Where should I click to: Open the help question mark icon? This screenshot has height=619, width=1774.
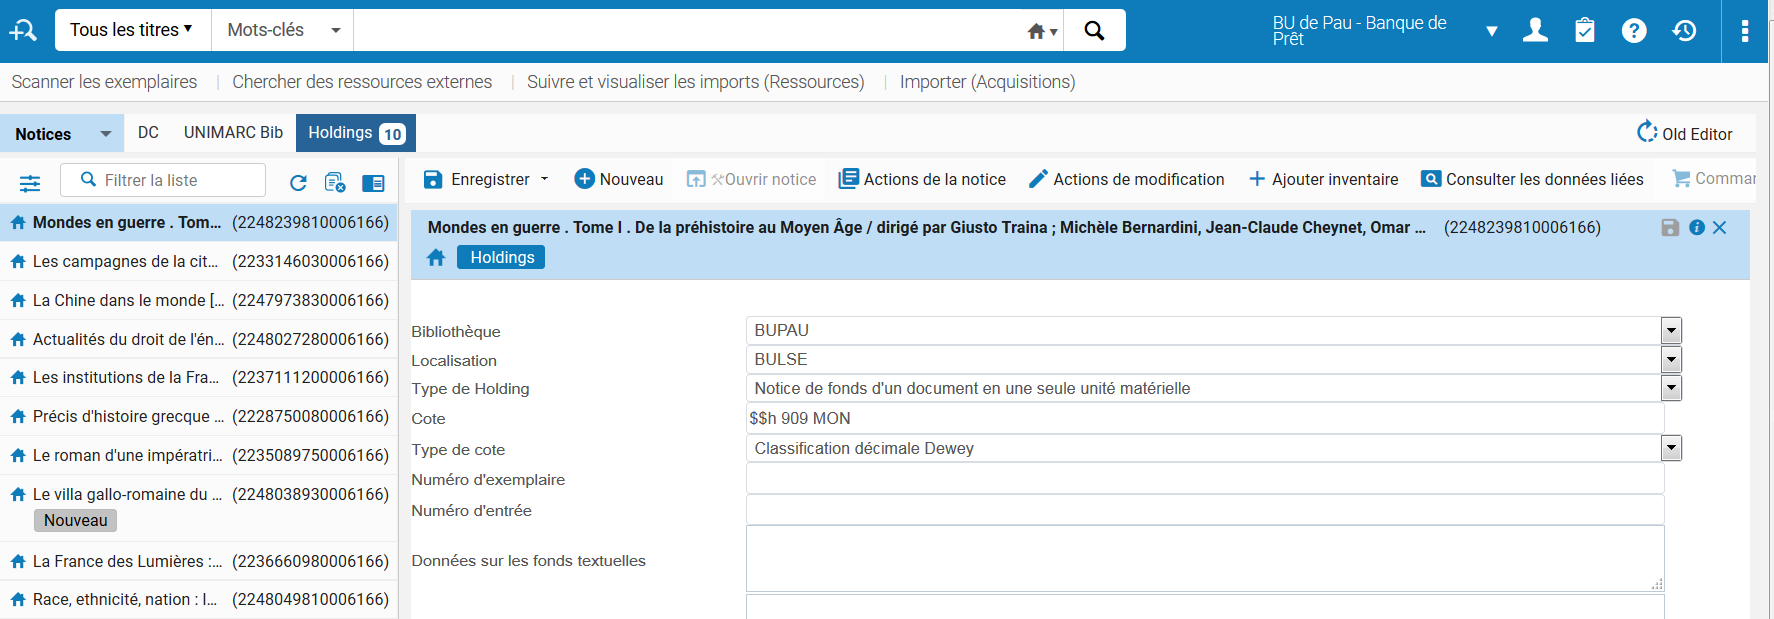pos(1634,31)
